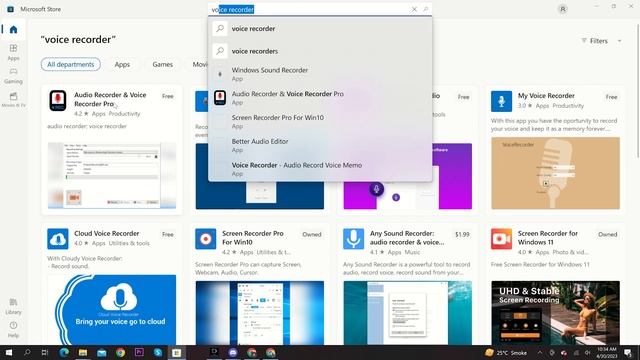View Cloud Voice Recorder banner image
Screen dimensions: 640x360
112,310
